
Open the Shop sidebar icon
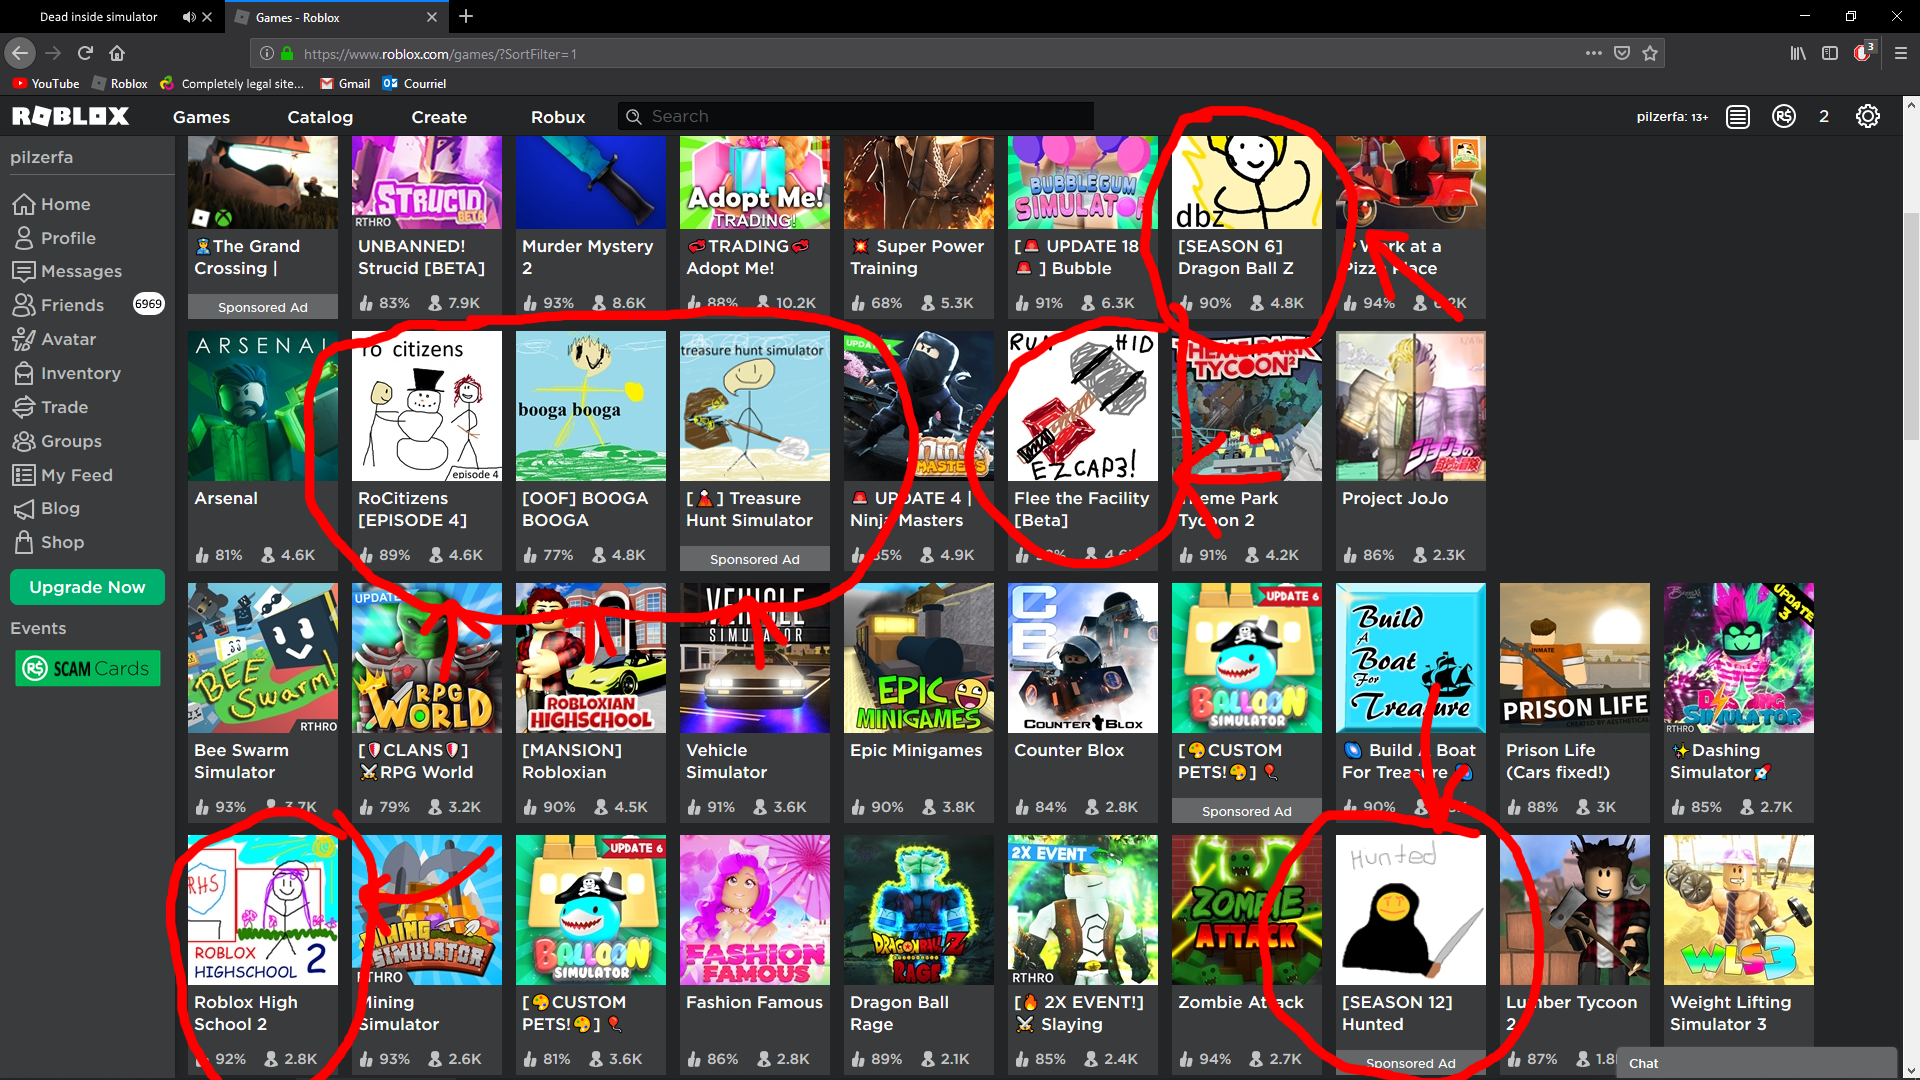point(24,542)
